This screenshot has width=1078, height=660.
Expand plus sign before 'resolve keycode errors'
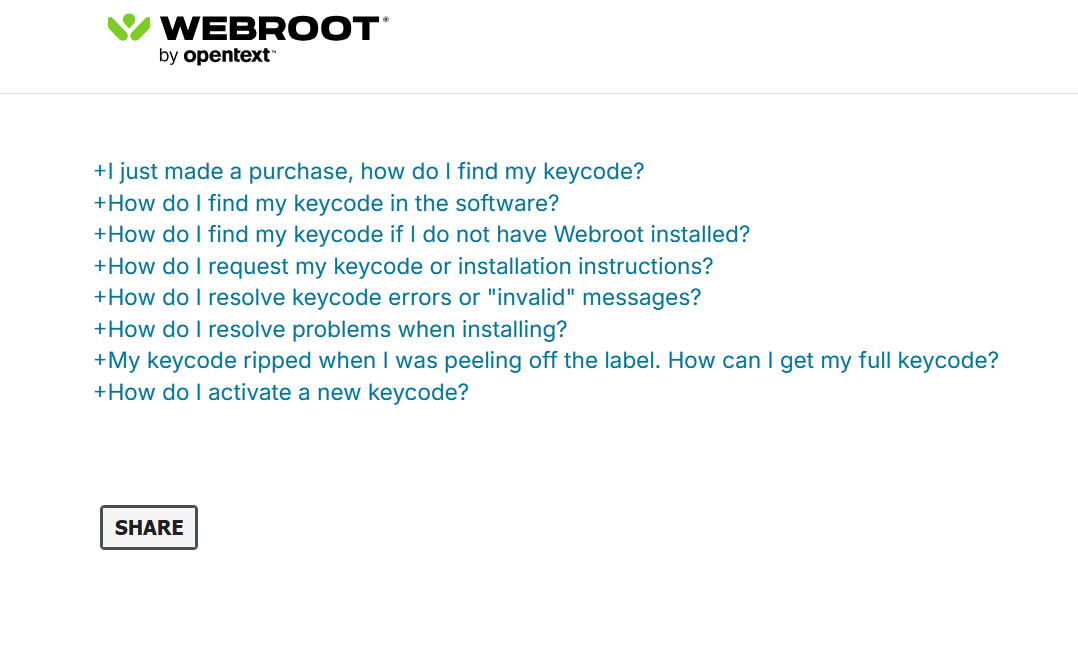[100, 298]
